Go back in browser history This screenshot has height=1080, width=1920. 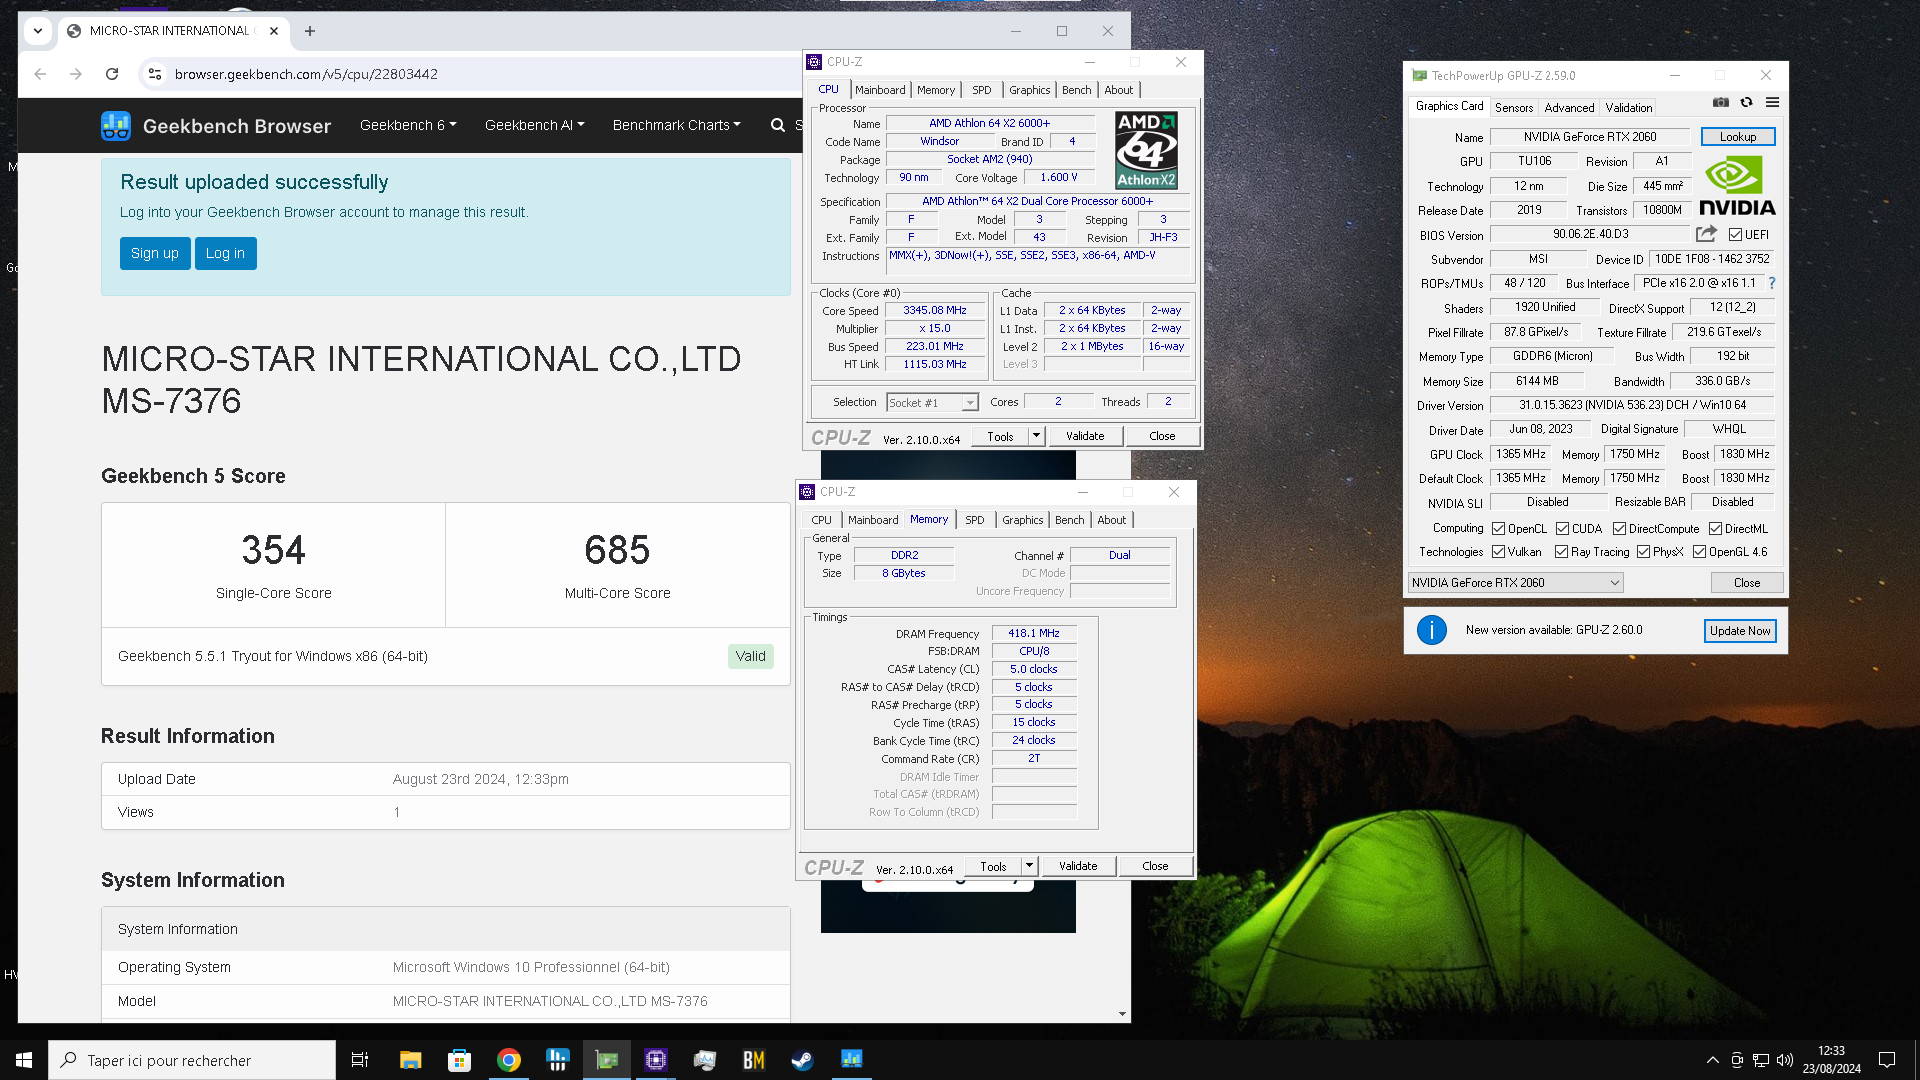(40, 74)
